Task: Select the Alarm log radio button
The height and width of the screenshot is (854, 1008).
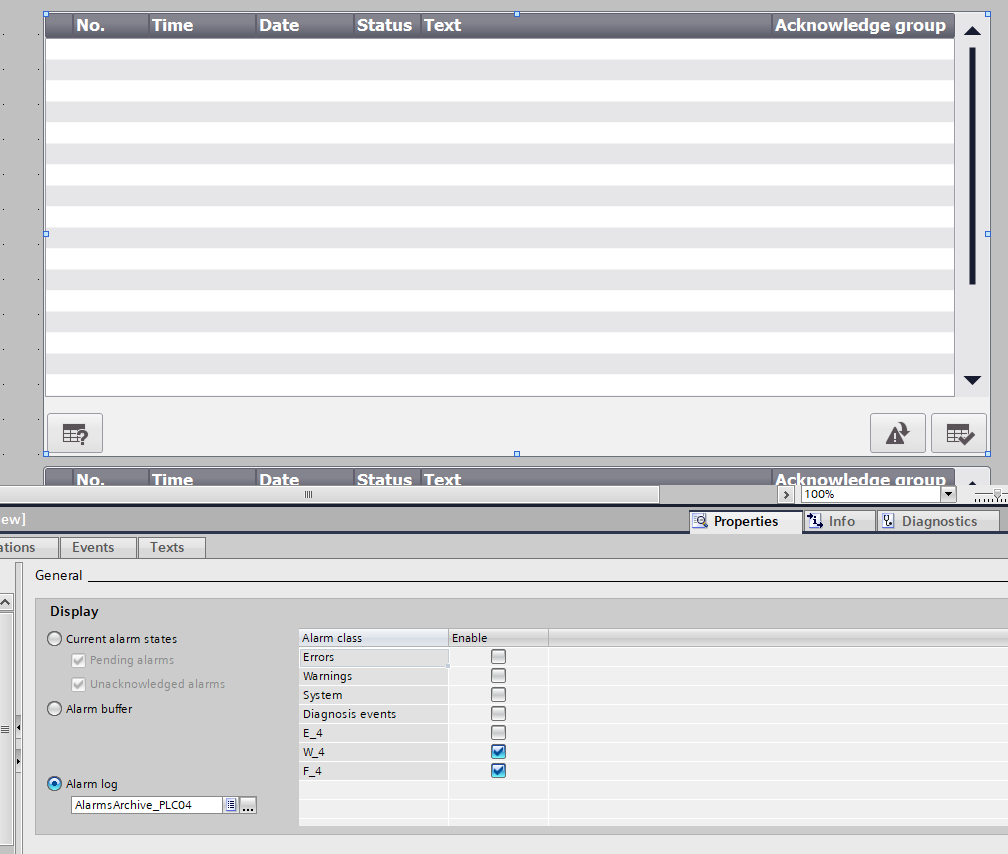Action: pos(55,784)
